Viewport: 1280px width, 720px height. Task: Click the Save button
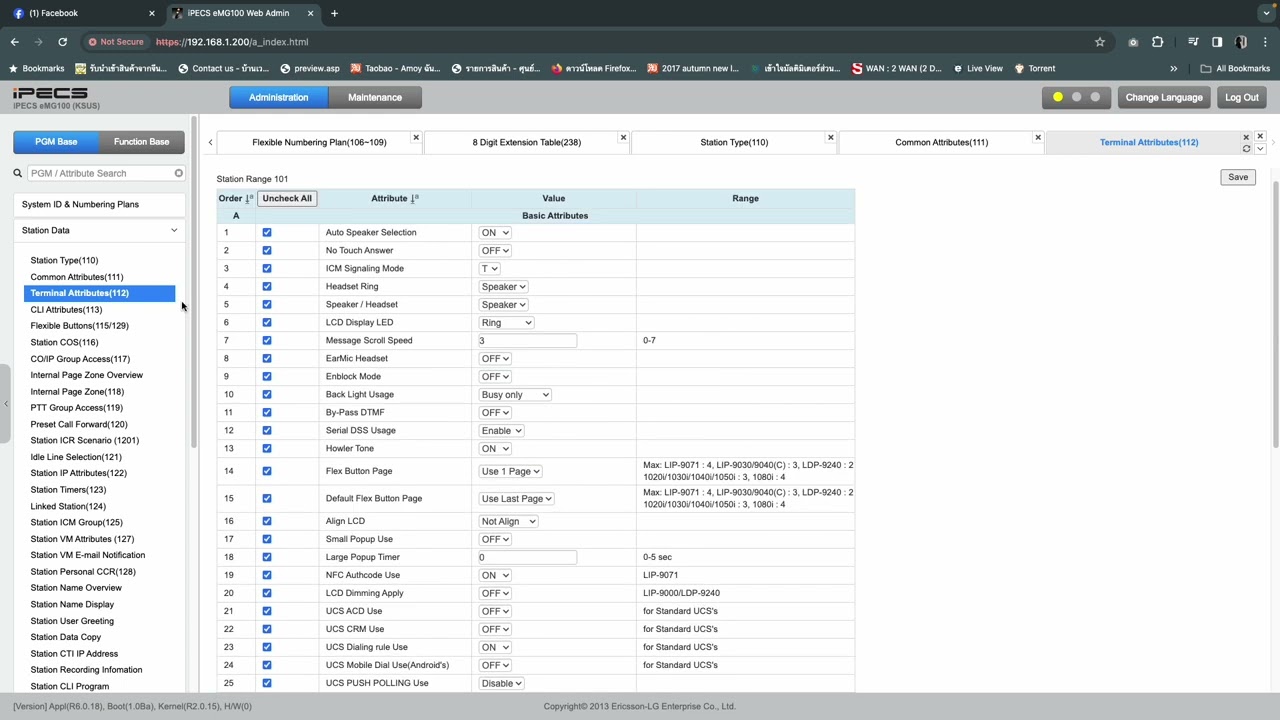[x=1238, y=177]
